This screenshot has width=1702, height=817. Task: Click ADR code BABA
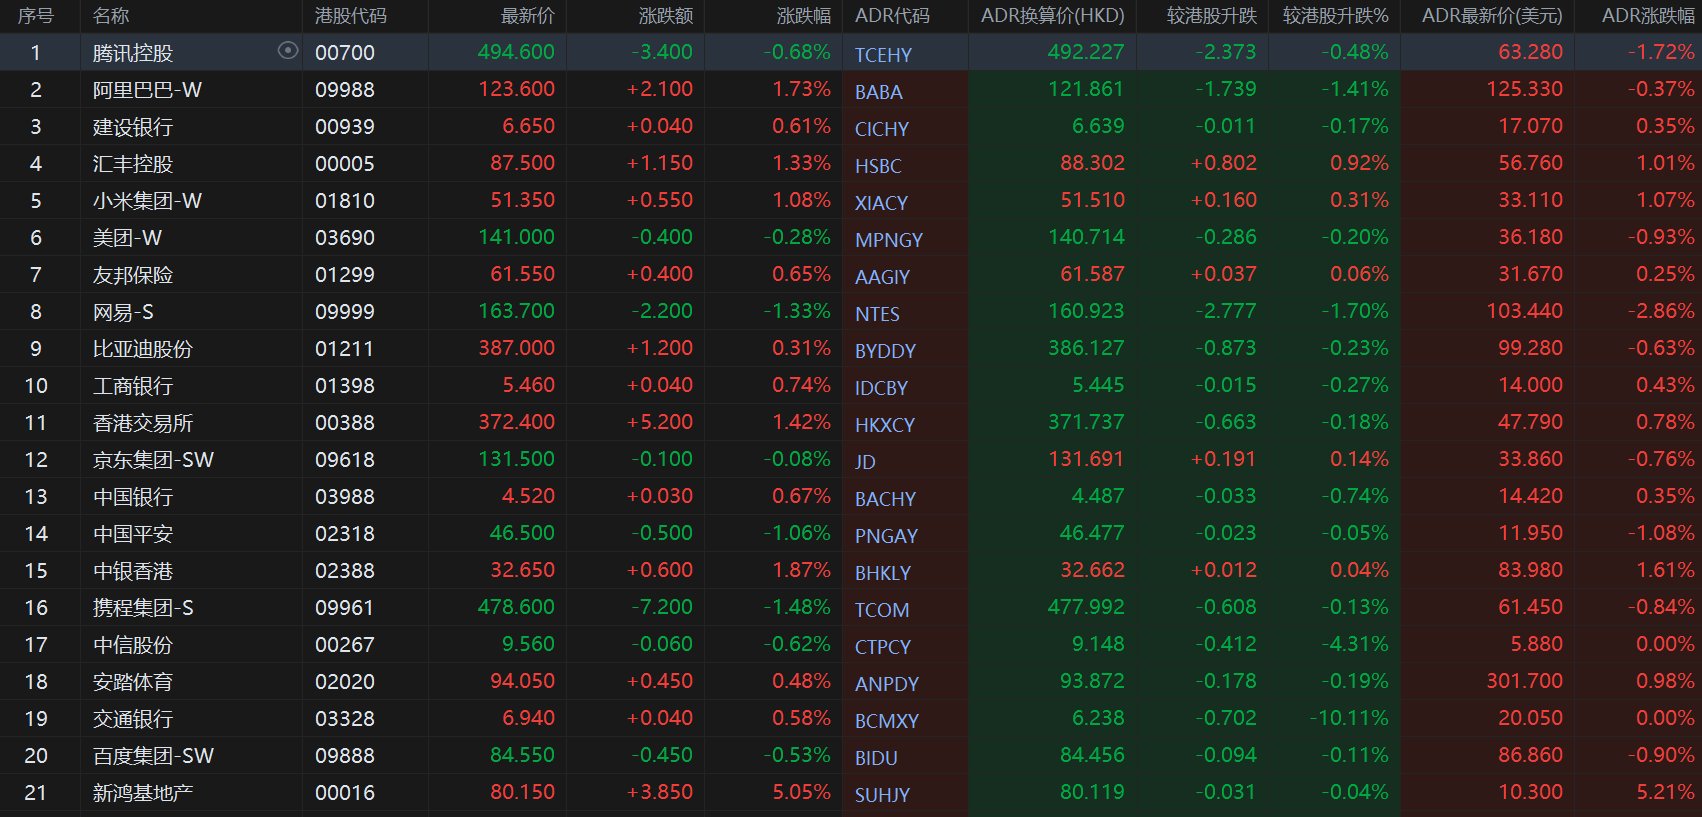pos(879,92)
